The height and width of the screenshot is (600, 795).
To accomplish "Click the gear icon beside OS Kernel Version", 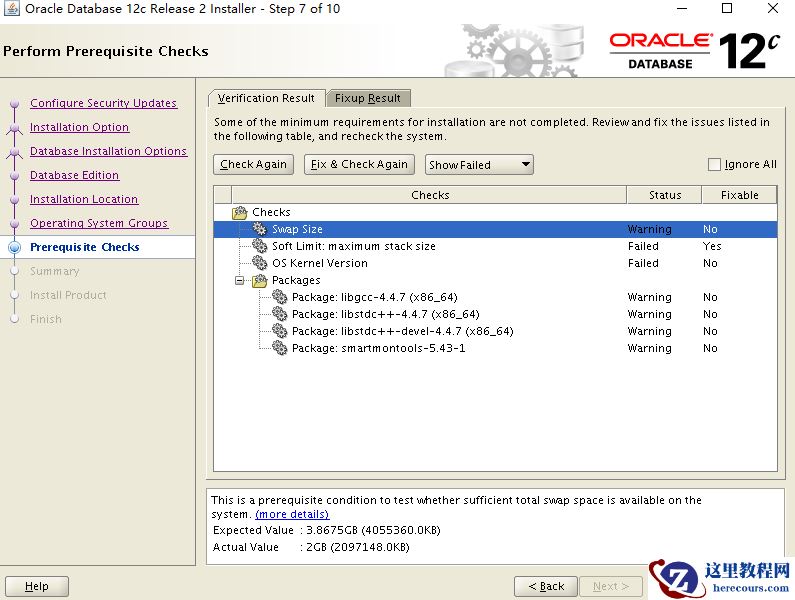I will click(260, 263).
